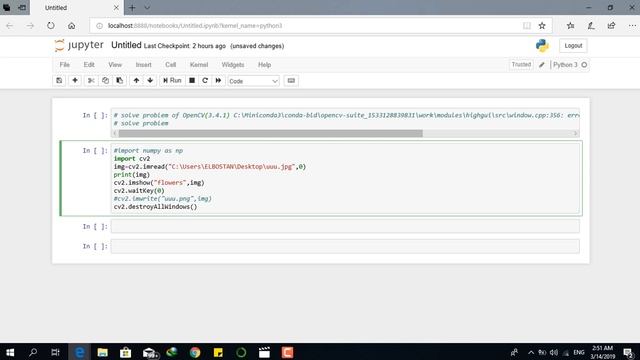Screen dimensions: 640x360
Task: Open the Kernel menu
Action: point(199,65)
